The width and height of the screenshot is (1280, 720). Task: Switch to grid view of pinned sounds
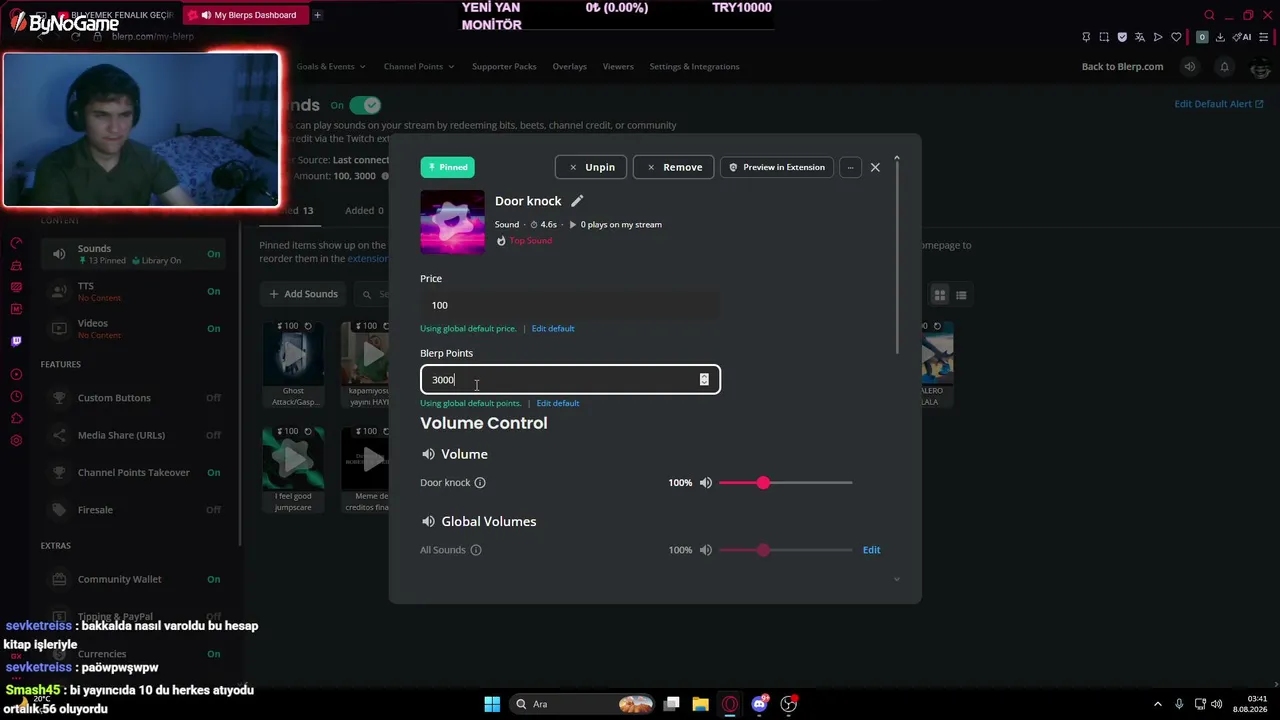click(940, 295)
